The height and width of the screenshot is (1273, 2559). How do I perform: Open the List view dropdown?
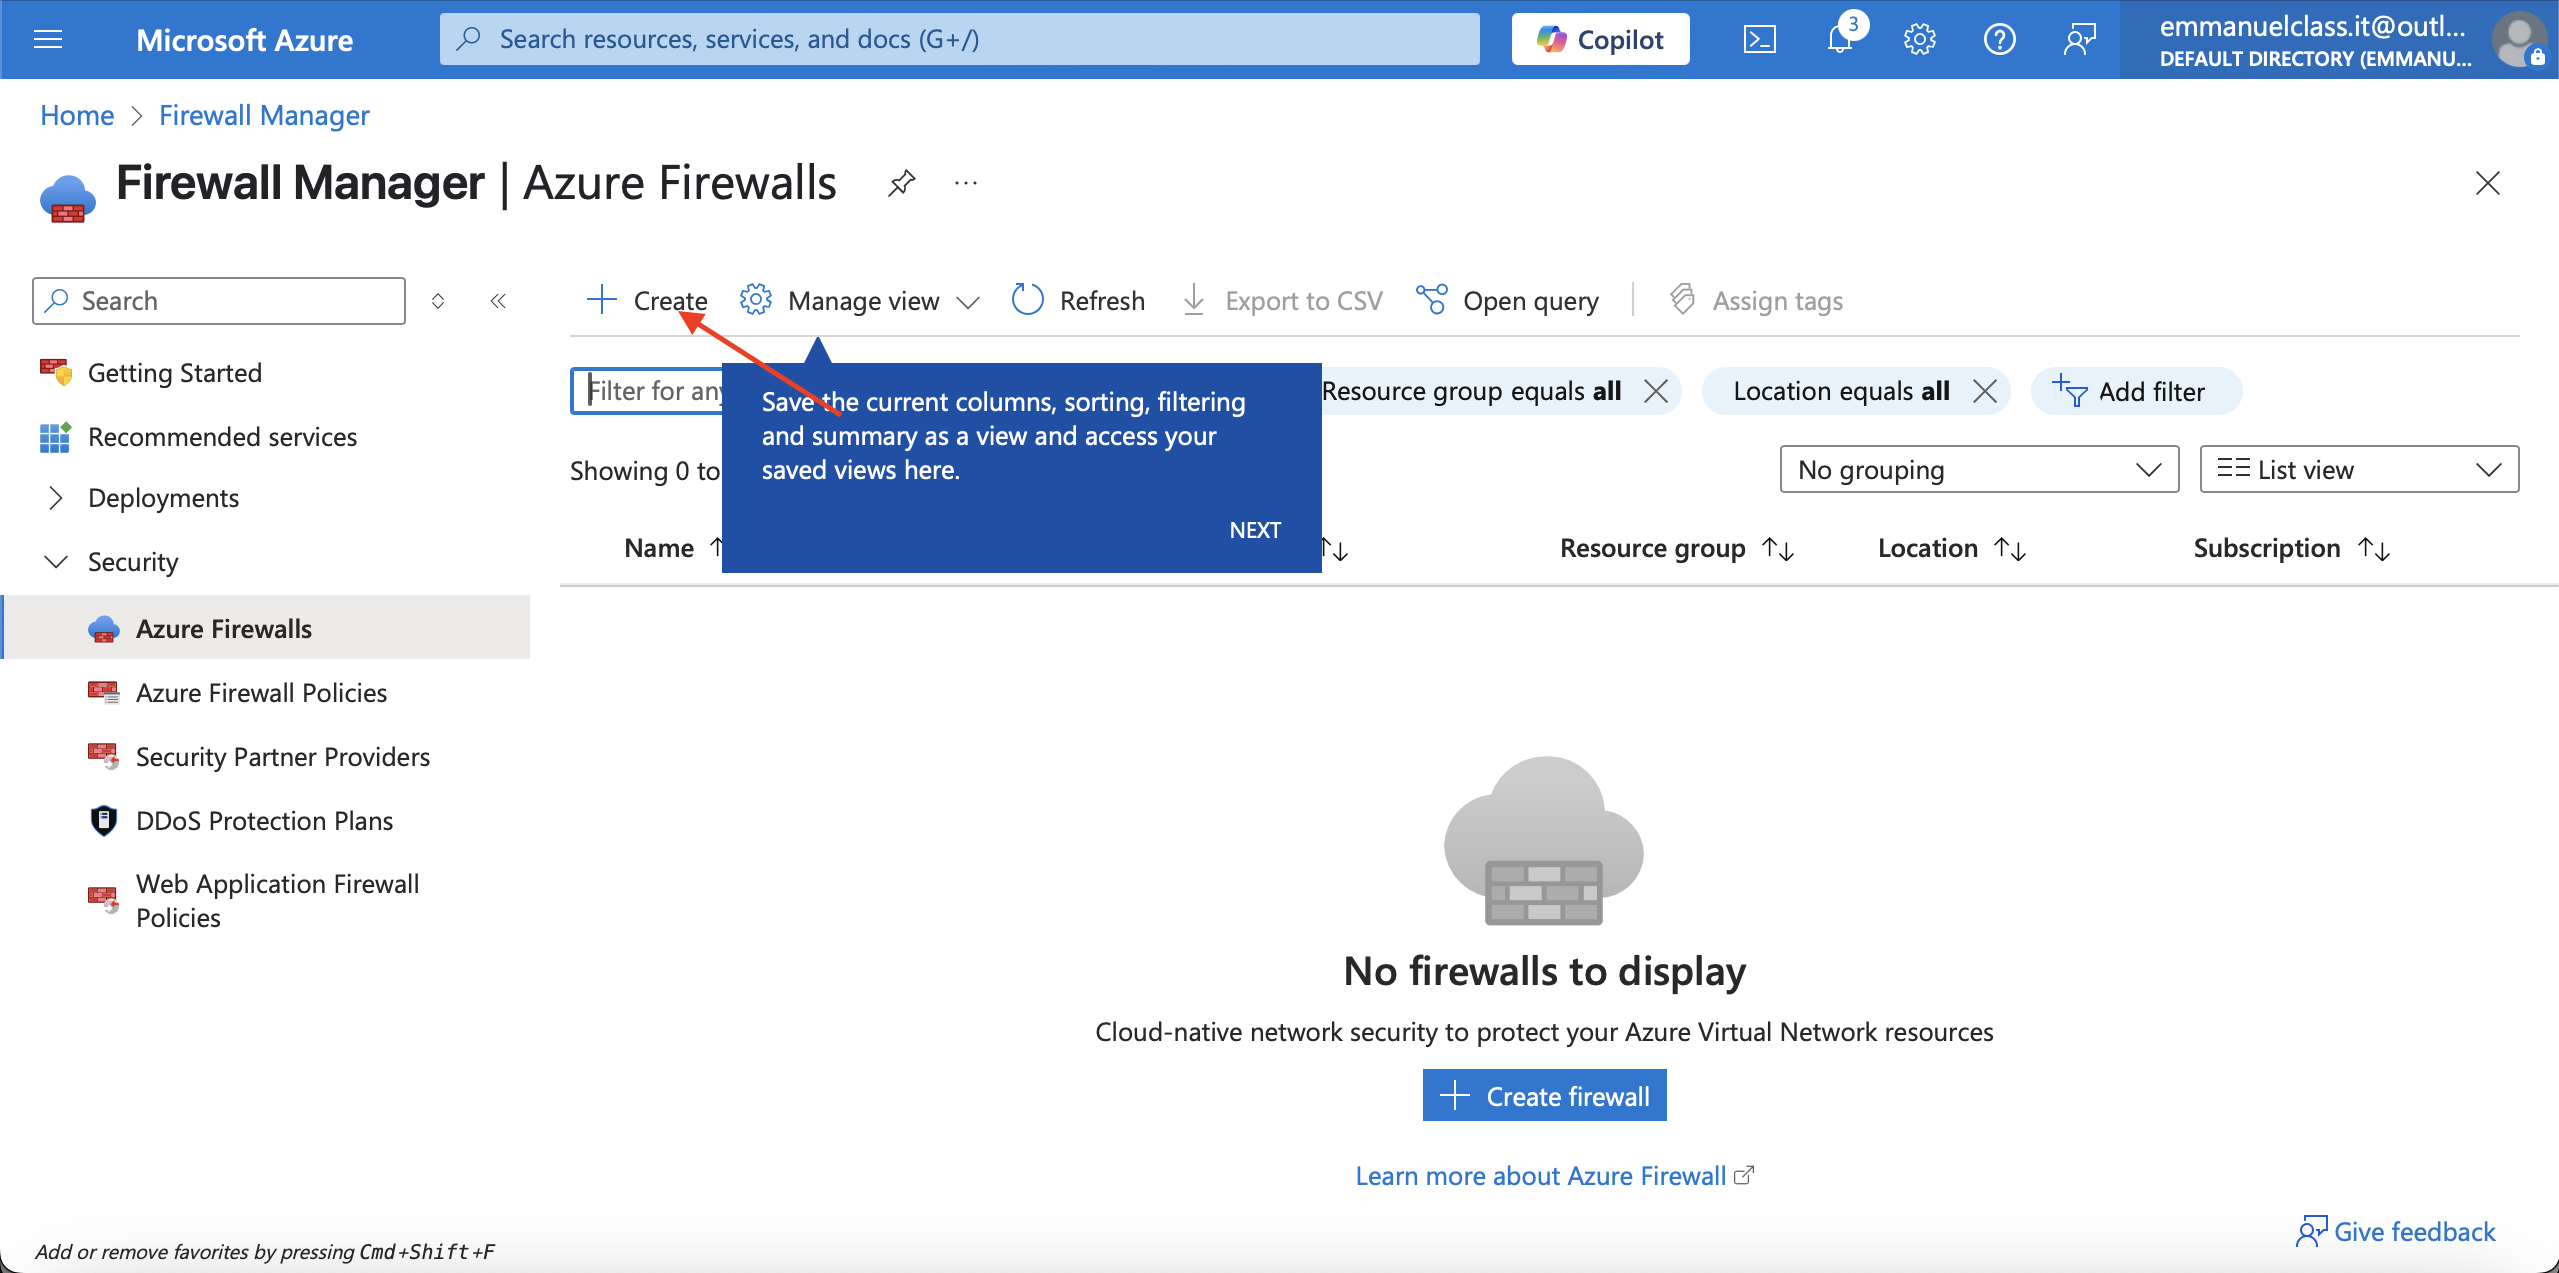click(x=2359, y=469)
